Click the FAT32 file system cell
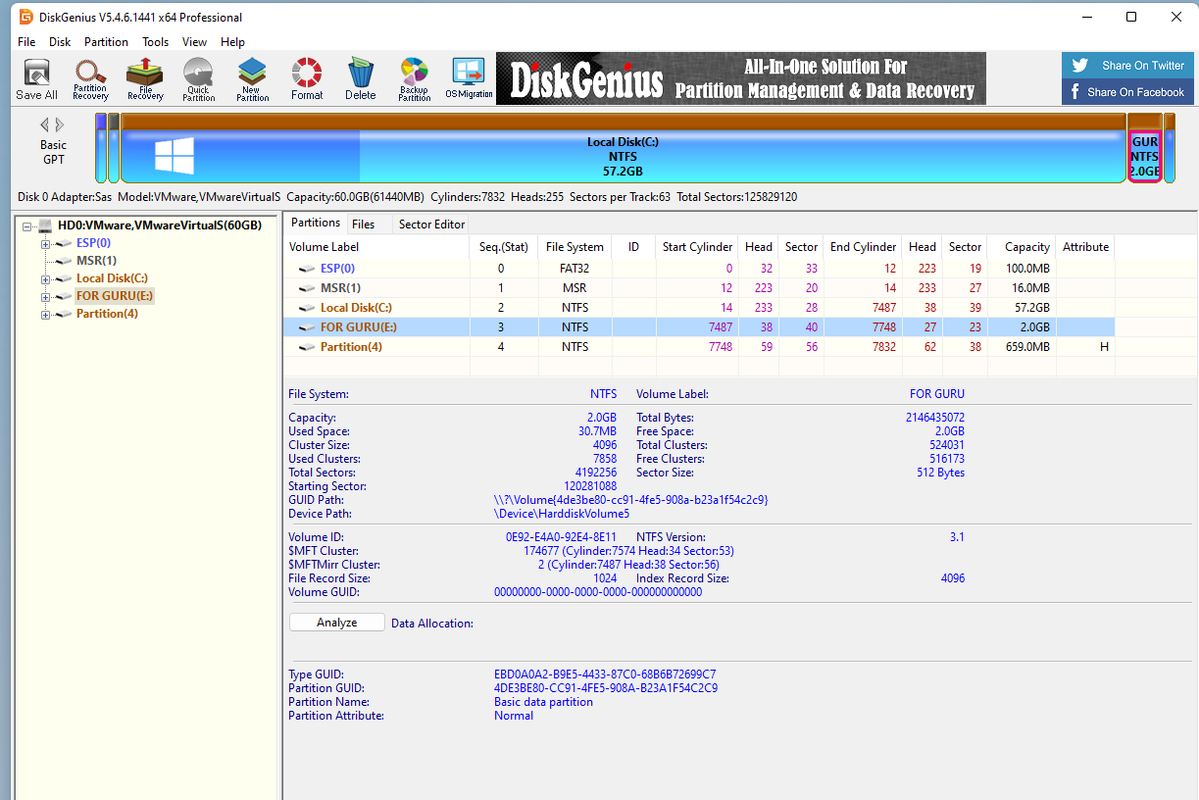Screen dimensions: 1199x800 click(x=574, y=268)
